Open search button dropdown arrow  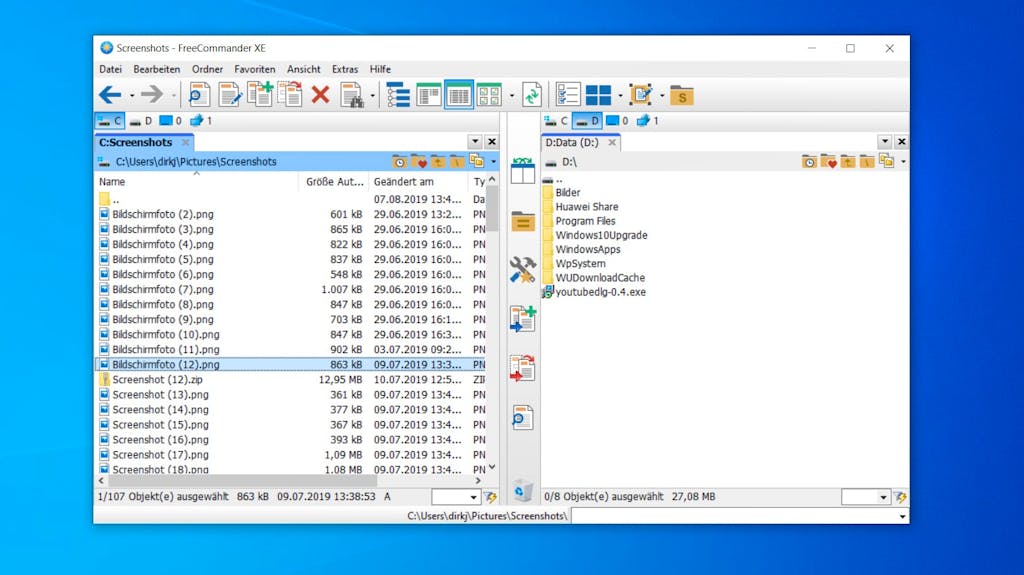[x=373, y=96]
